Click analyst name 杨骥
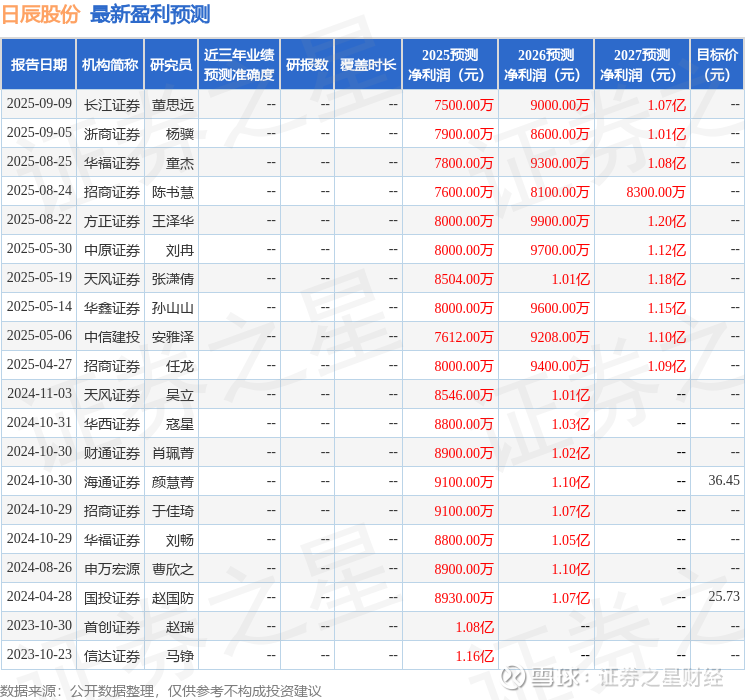The image size is (745, 700). pyautogui.click(x=180, y=134)
